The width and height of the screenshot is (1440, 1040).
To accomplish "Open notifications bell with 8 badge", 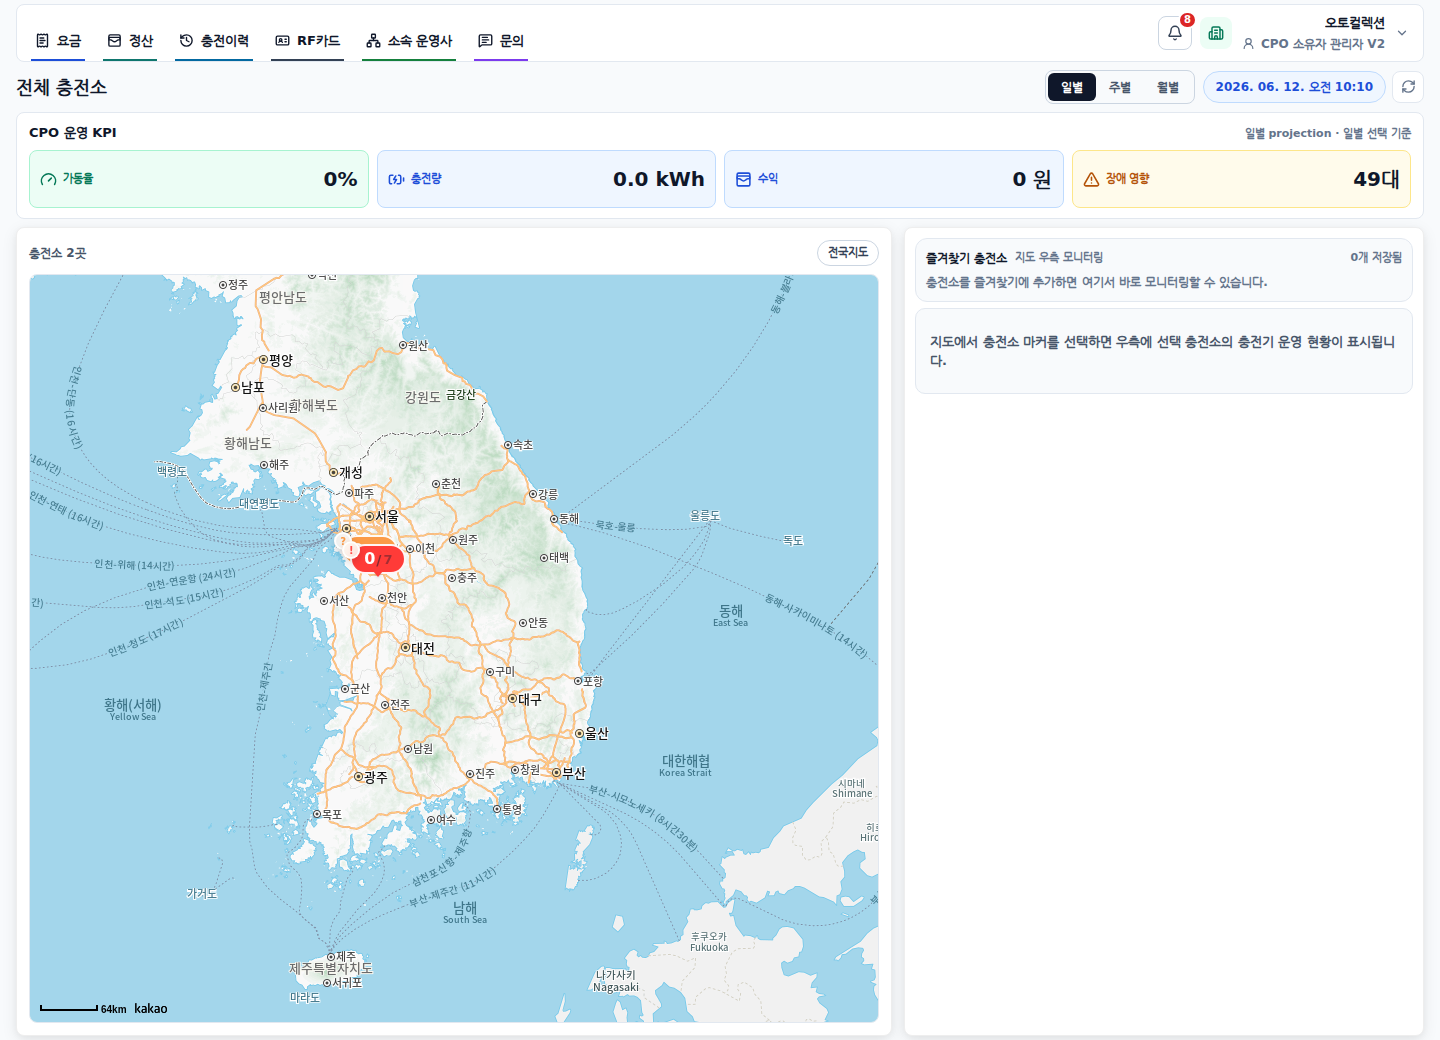I will point(1175,33).
